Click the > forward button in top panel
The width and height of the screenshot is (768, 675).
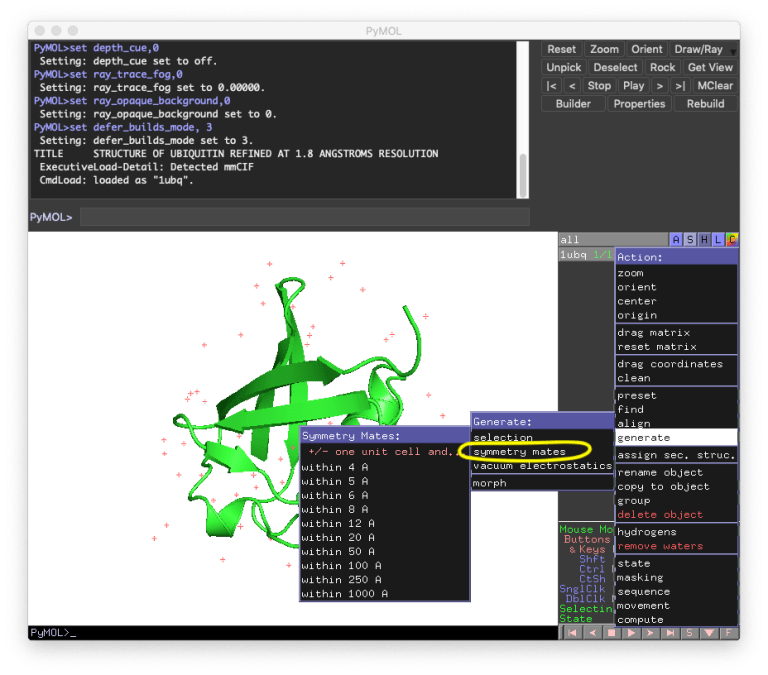coord(660,86)
